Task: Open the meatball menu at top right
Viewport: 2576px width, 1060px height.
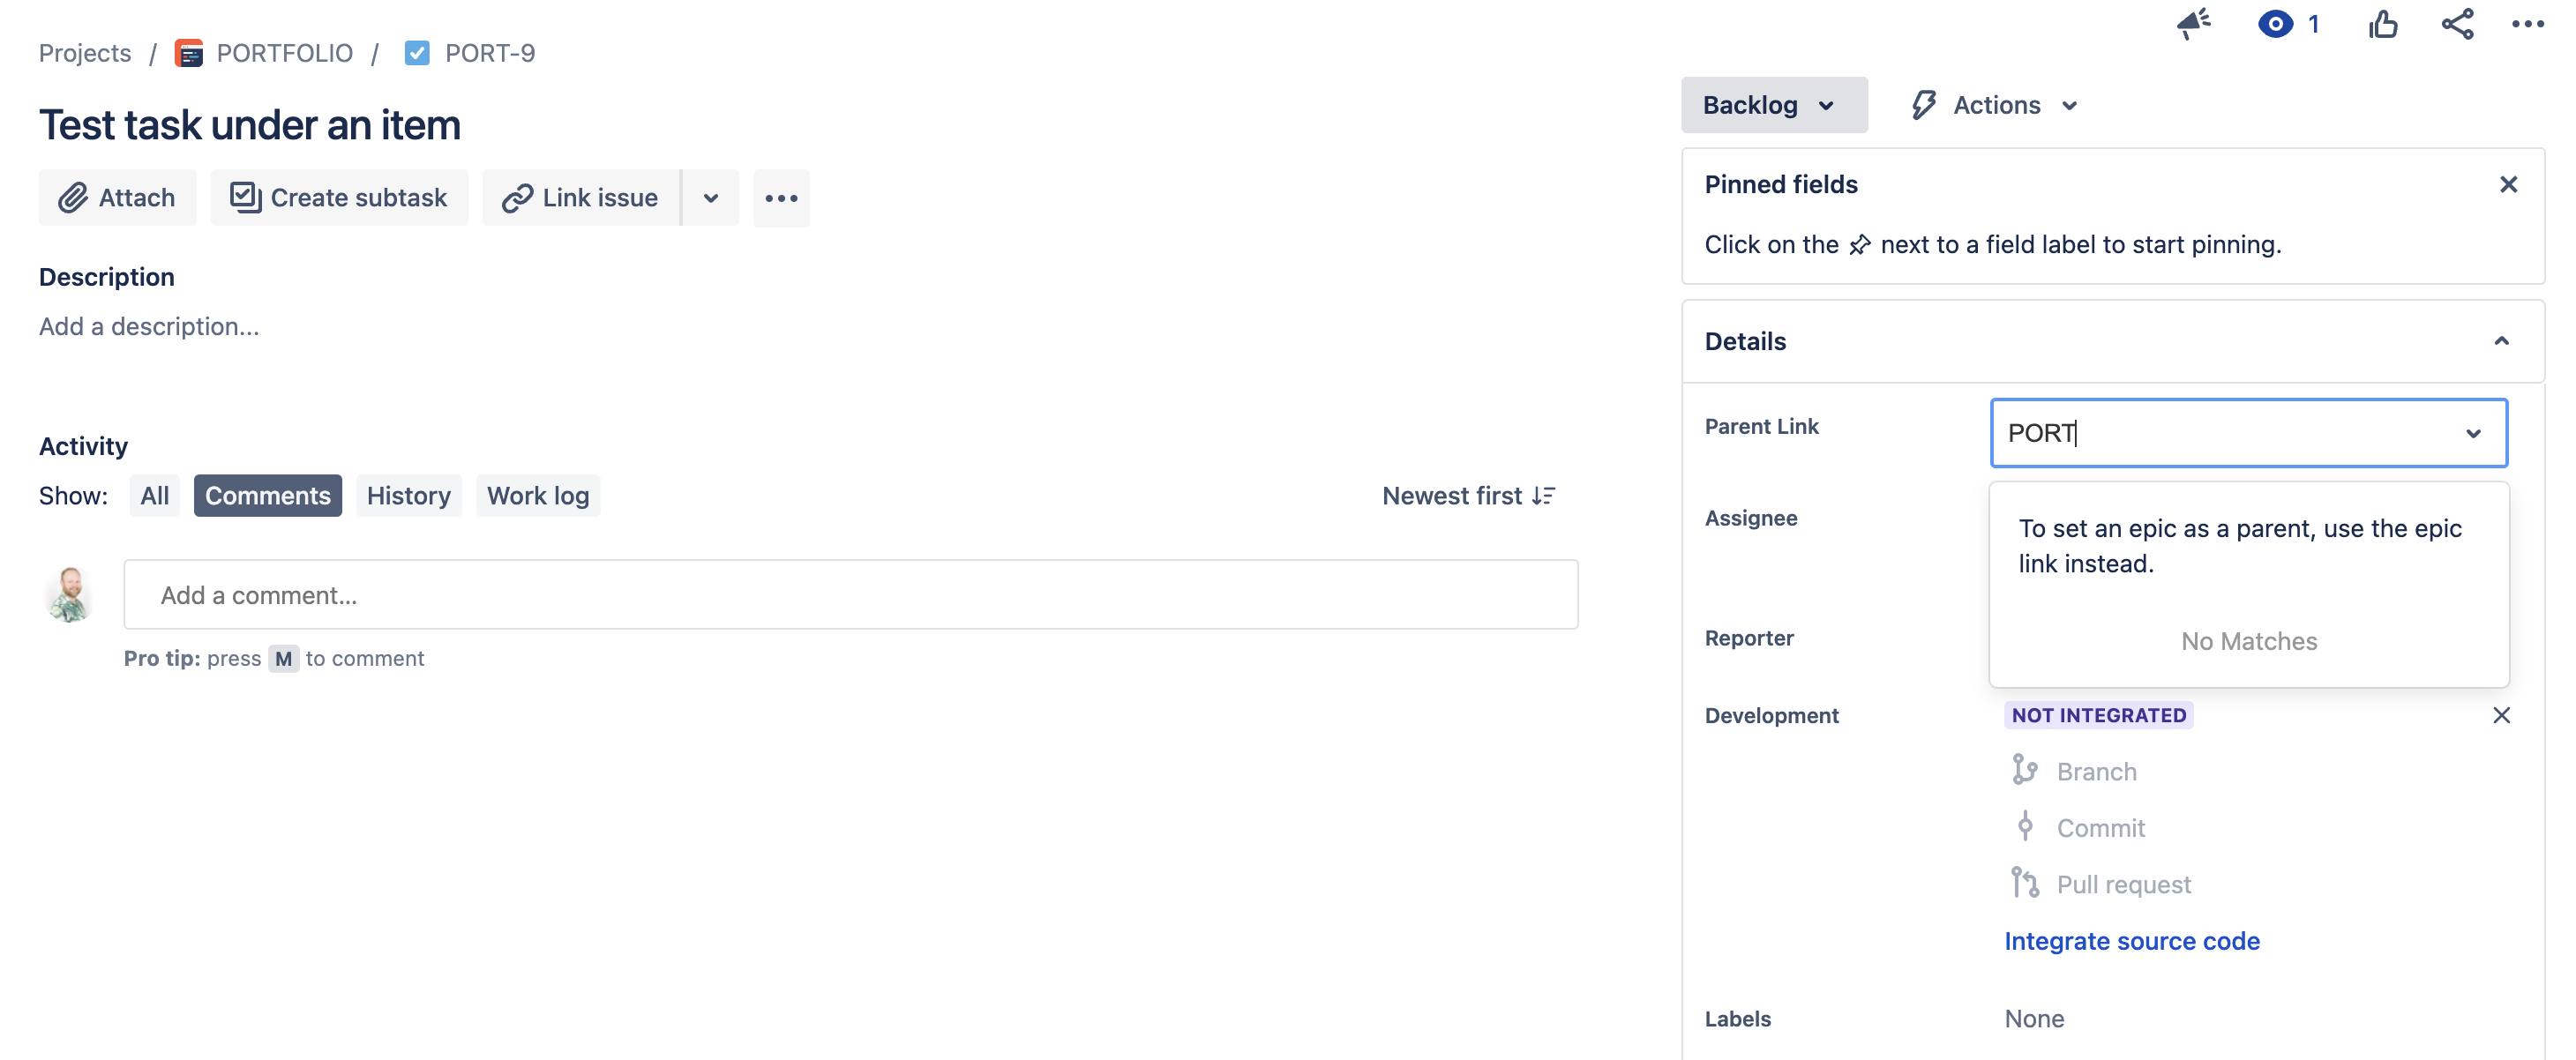Action: point(2528,24)
